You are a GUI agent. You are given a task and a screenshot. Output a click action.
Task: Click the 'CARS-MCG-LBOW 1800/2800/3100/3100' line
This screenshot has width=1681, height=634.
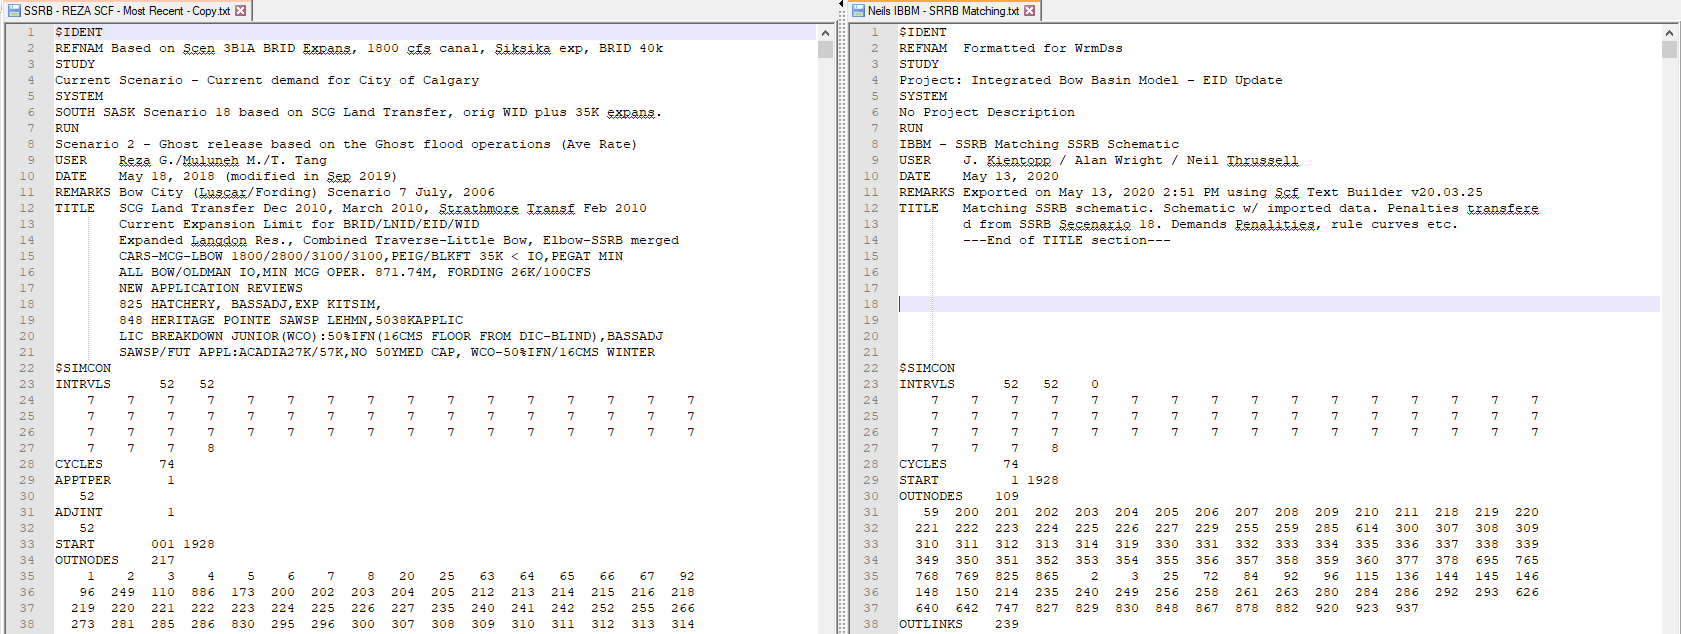tap(371, 256)
